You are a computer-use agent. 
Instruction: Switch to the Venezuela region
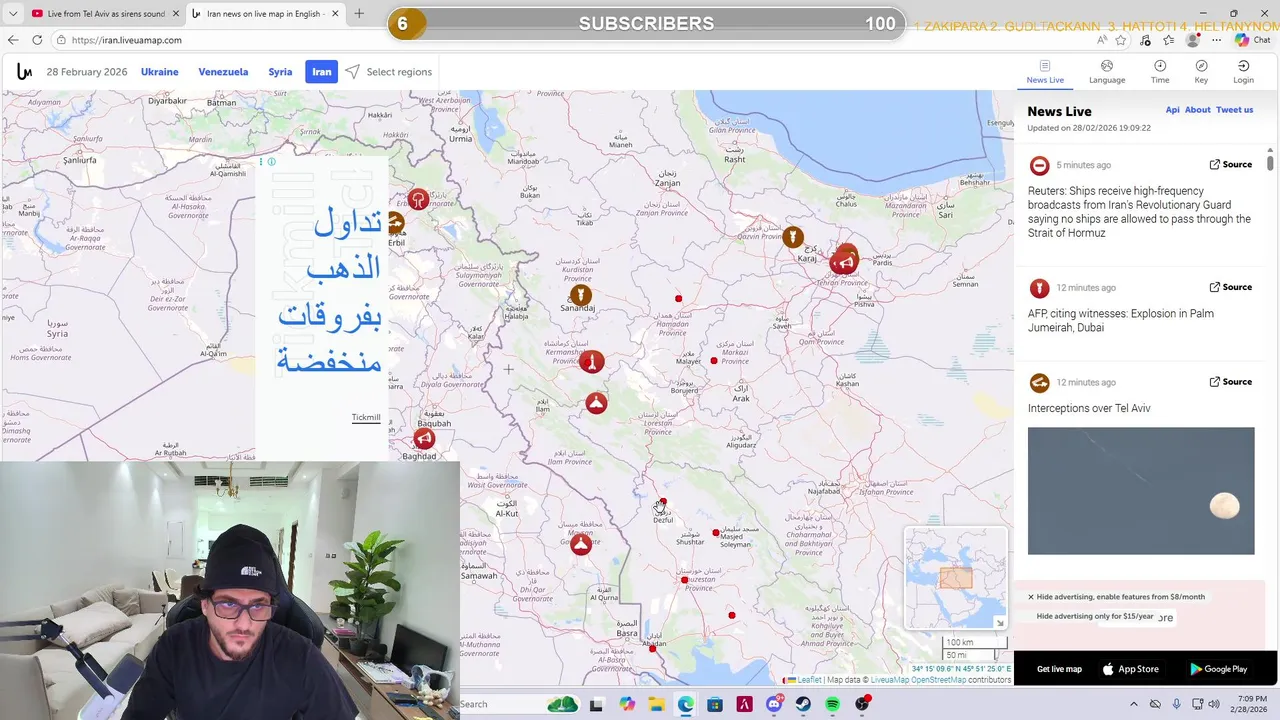pyautogui.click(x=223, y=72)
